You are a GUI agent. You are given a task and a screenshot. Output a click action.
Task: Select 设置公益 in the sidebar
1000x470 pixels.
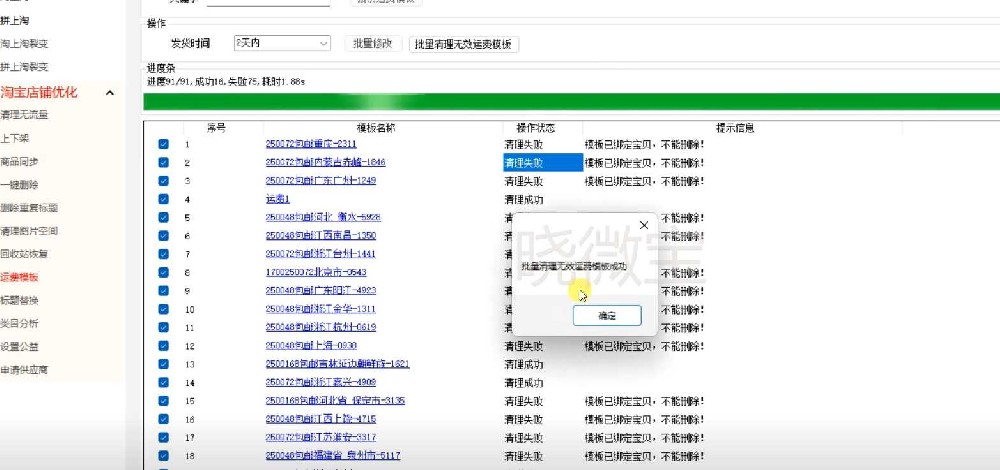pyautogui.click(x=19, y=347)
